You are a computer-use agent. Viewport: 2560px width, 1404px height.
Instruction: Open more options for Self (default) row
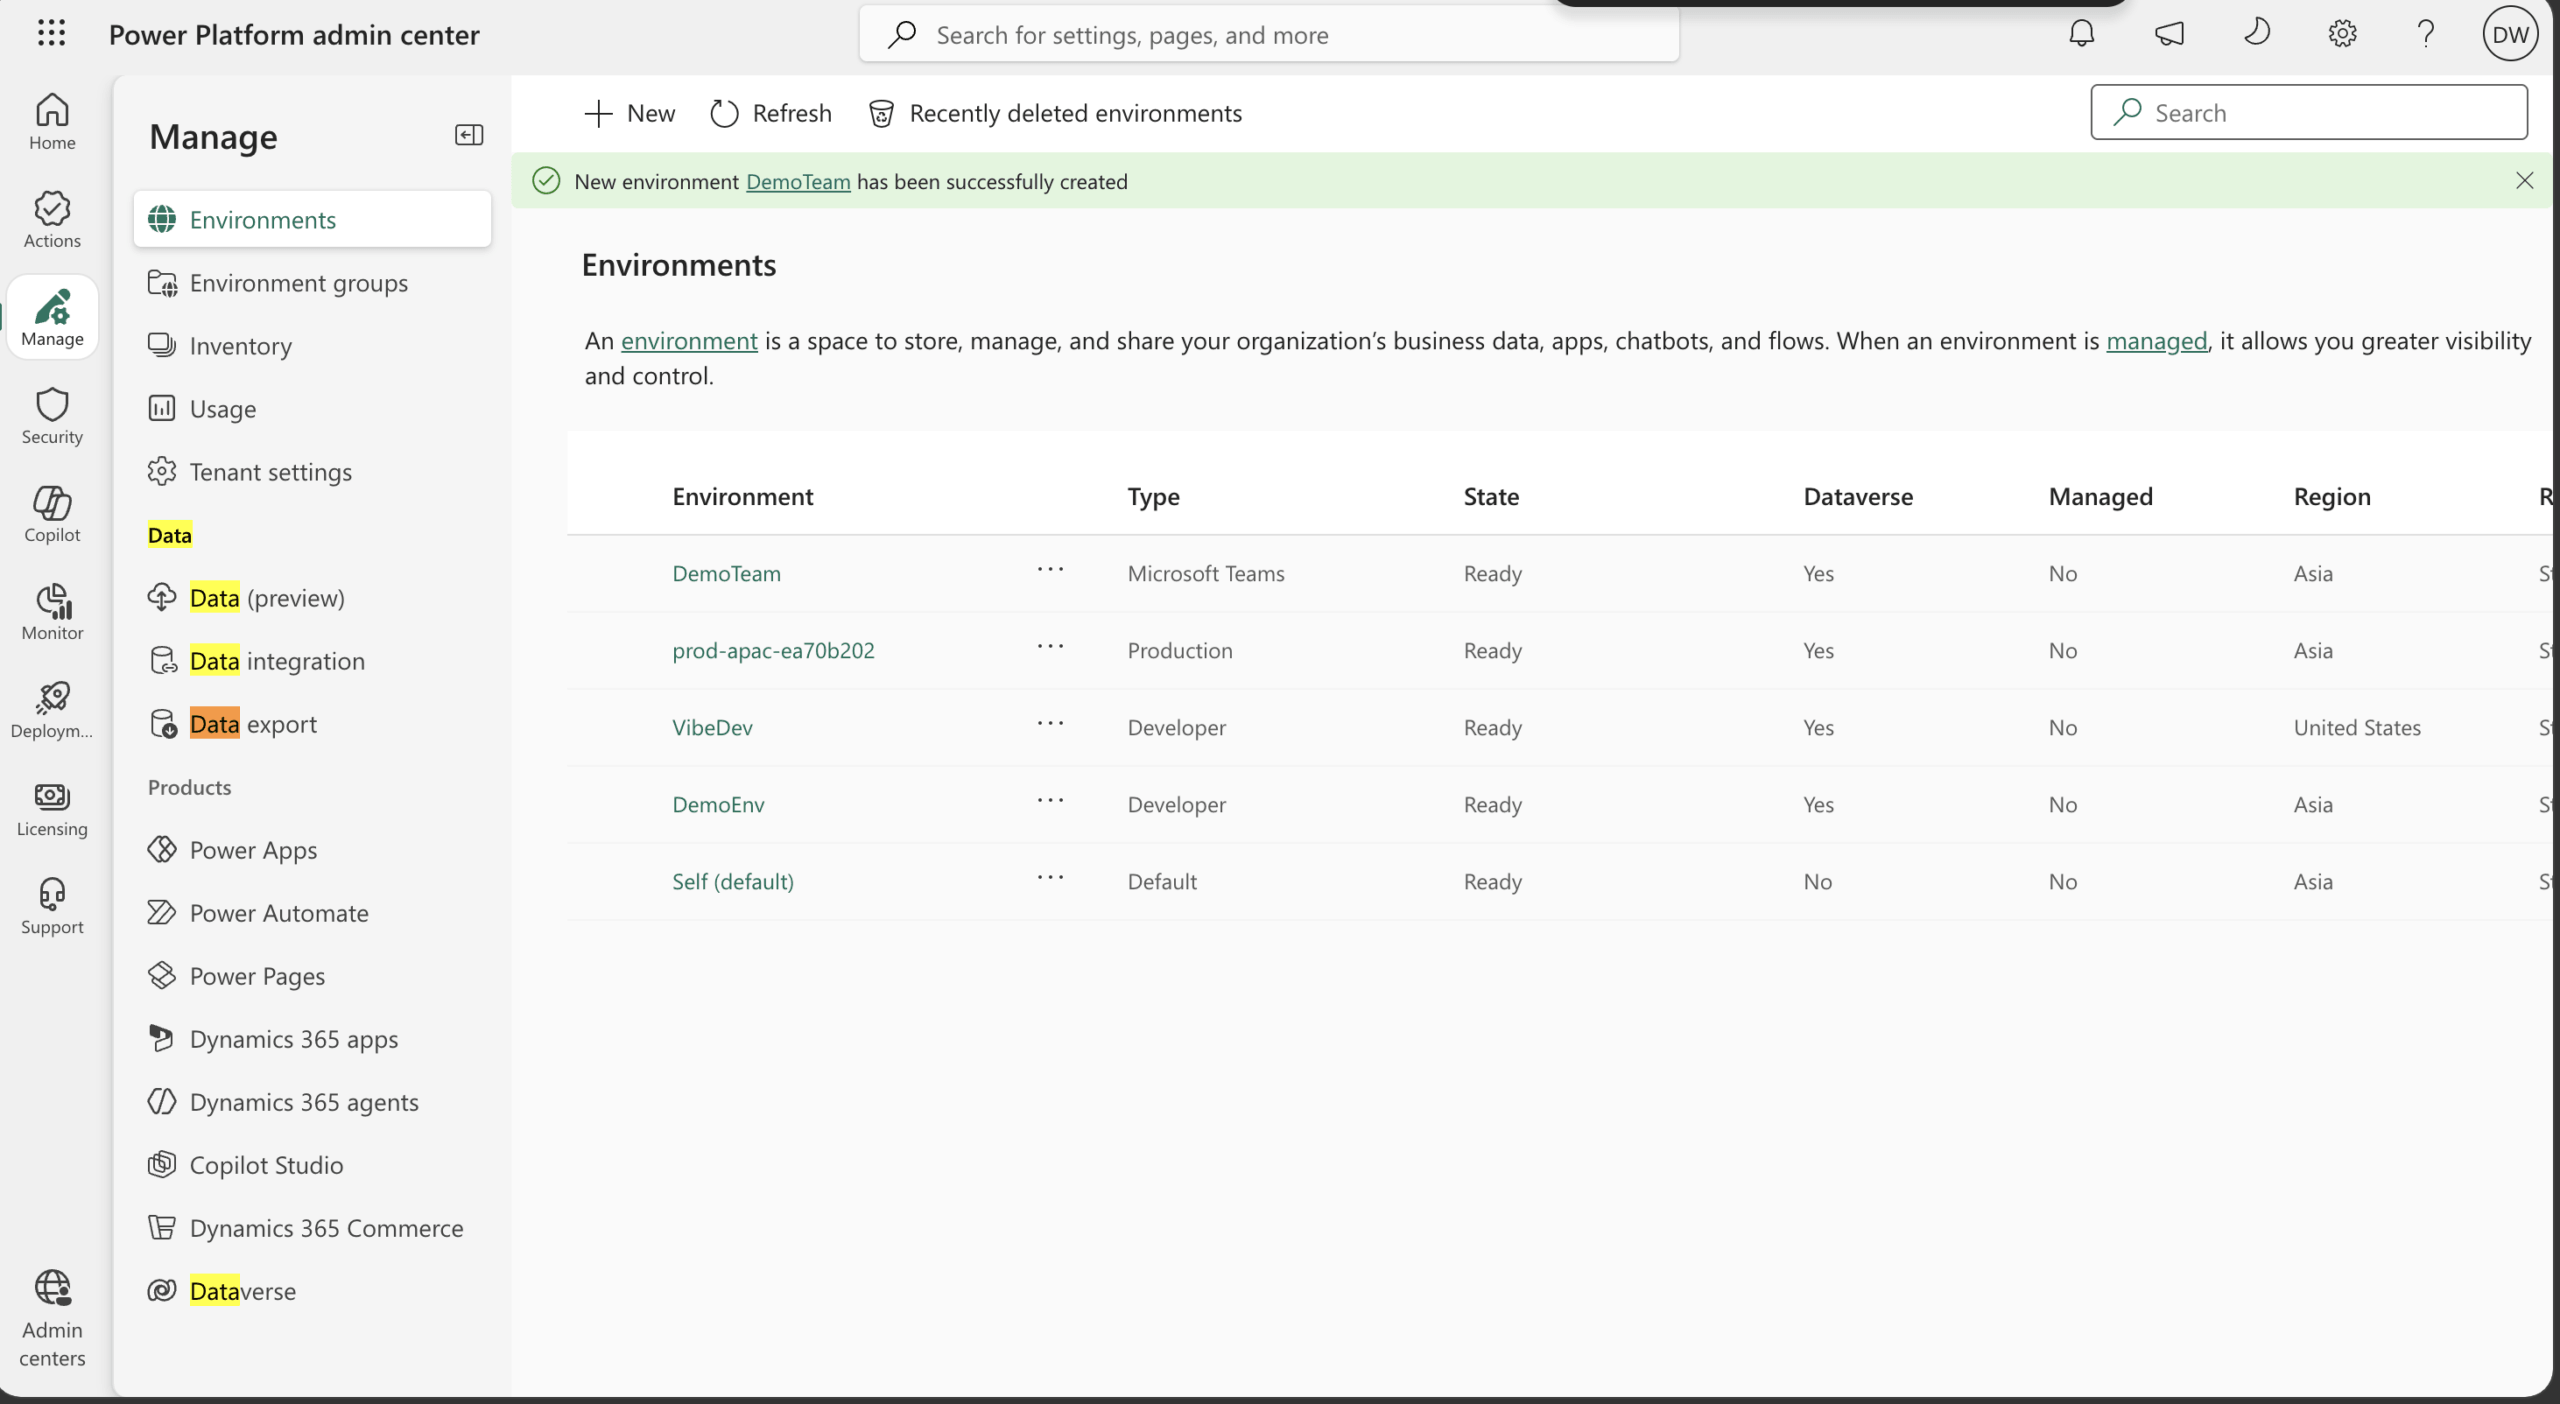point(1050,878)
